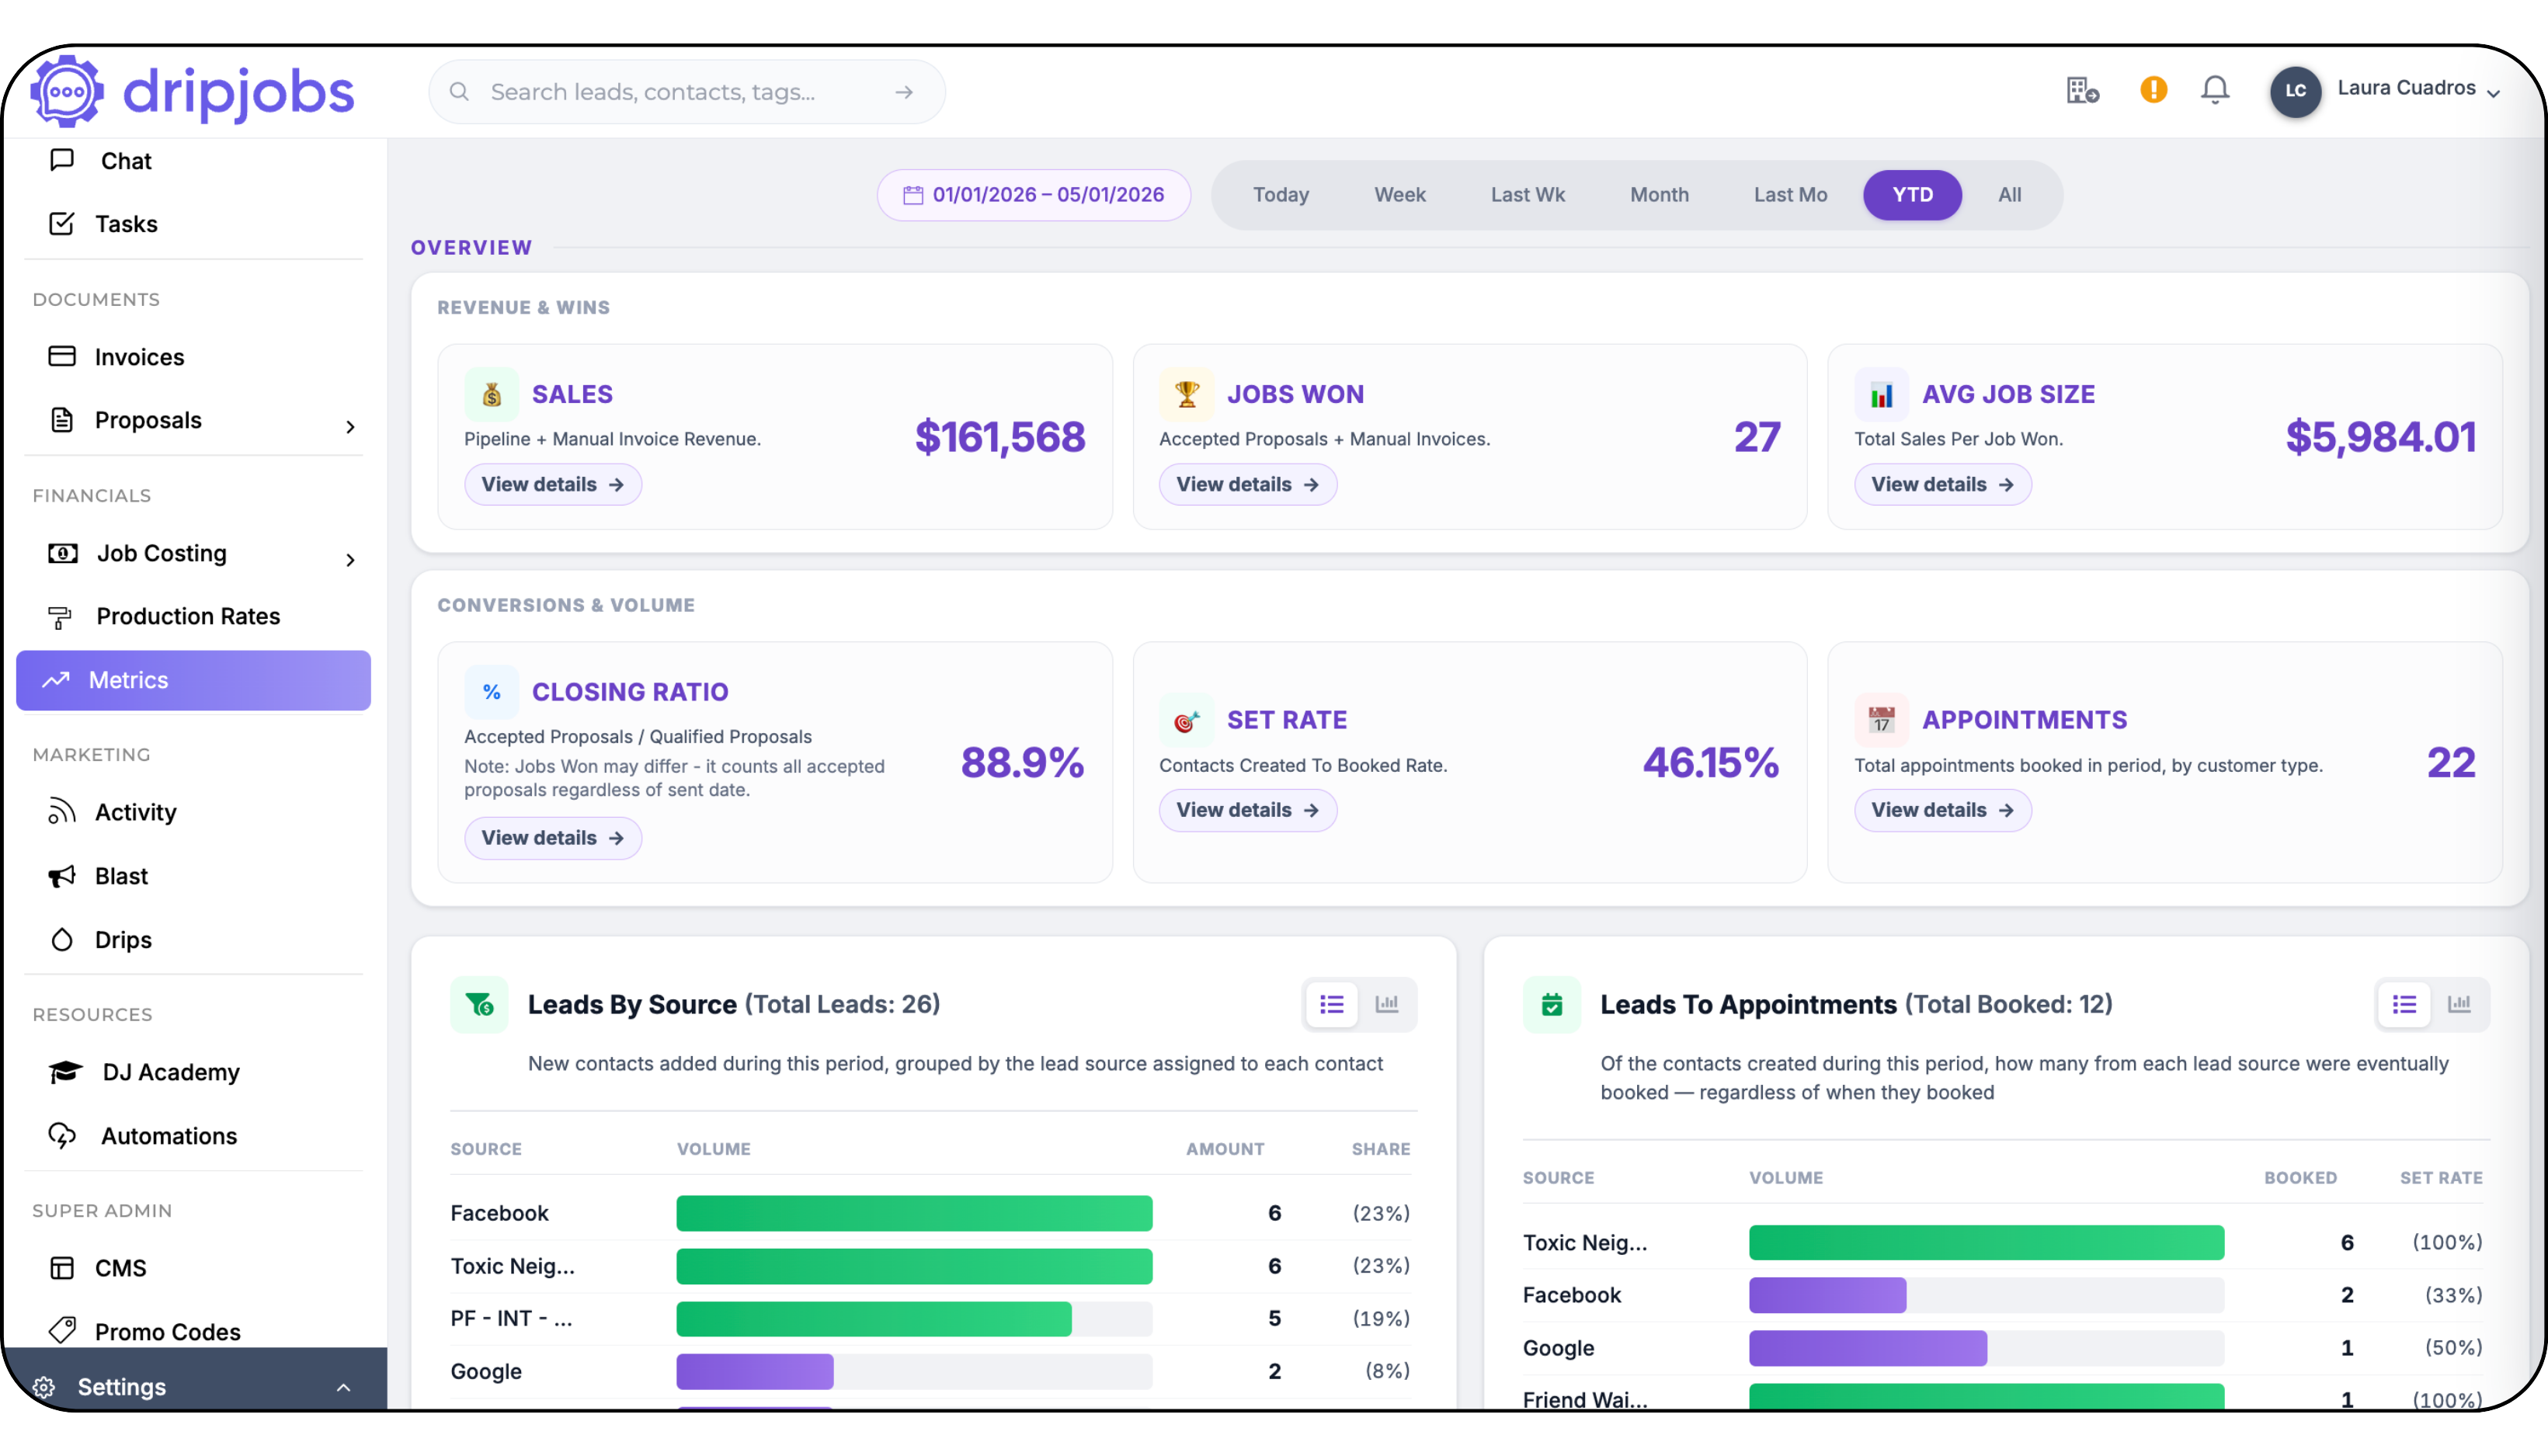Image resolution: width=2548 pixels, height=1456 pixels.
Task: Click the search arrow submit icon
Action: [x=904, y=92]
